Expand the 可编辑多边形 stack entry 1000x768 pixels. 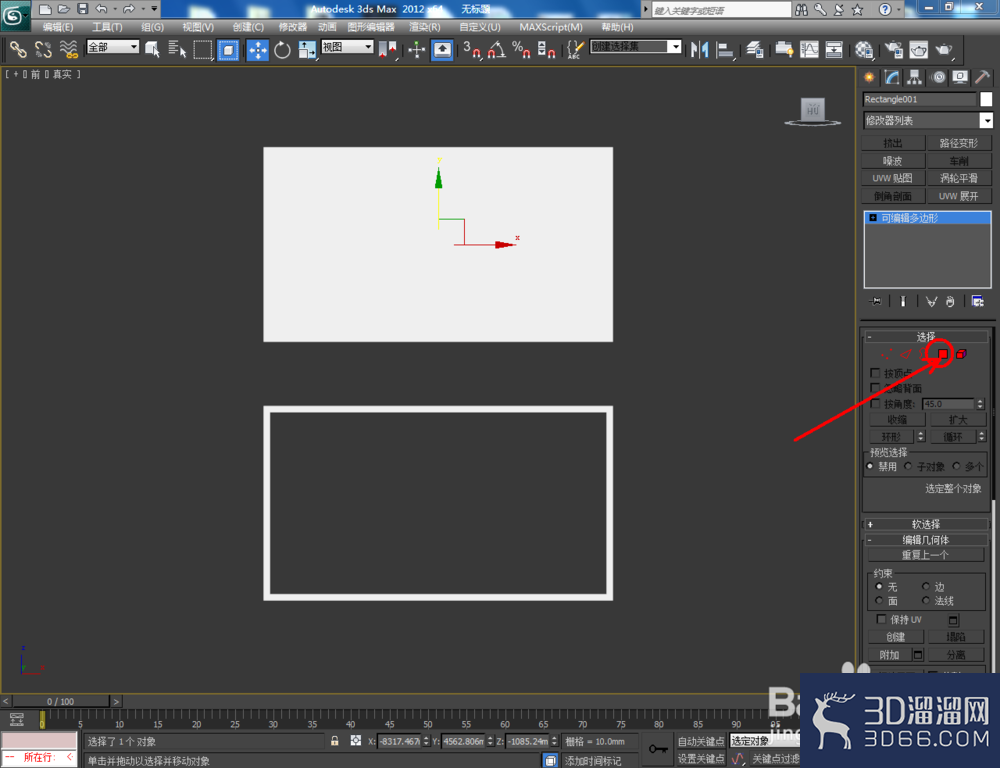click(873, 218)
